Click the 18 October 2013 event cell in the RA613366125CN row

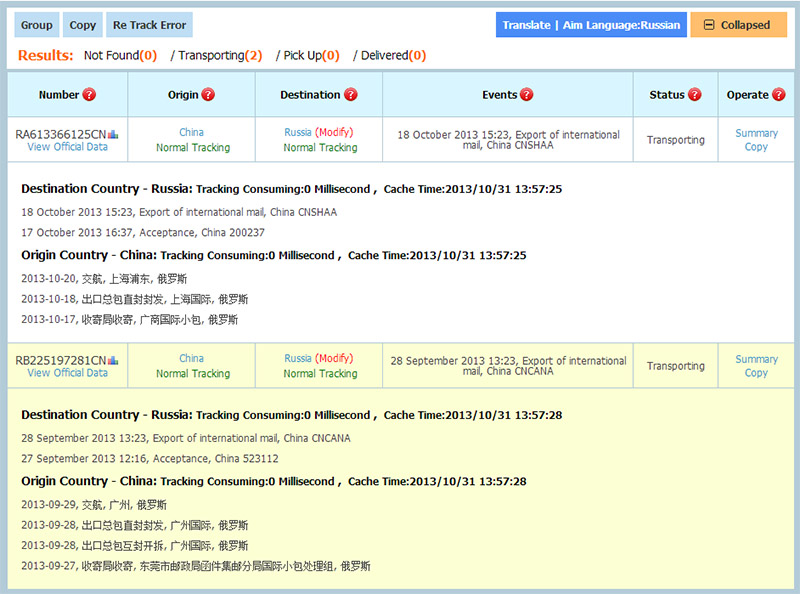coord(508,140)
